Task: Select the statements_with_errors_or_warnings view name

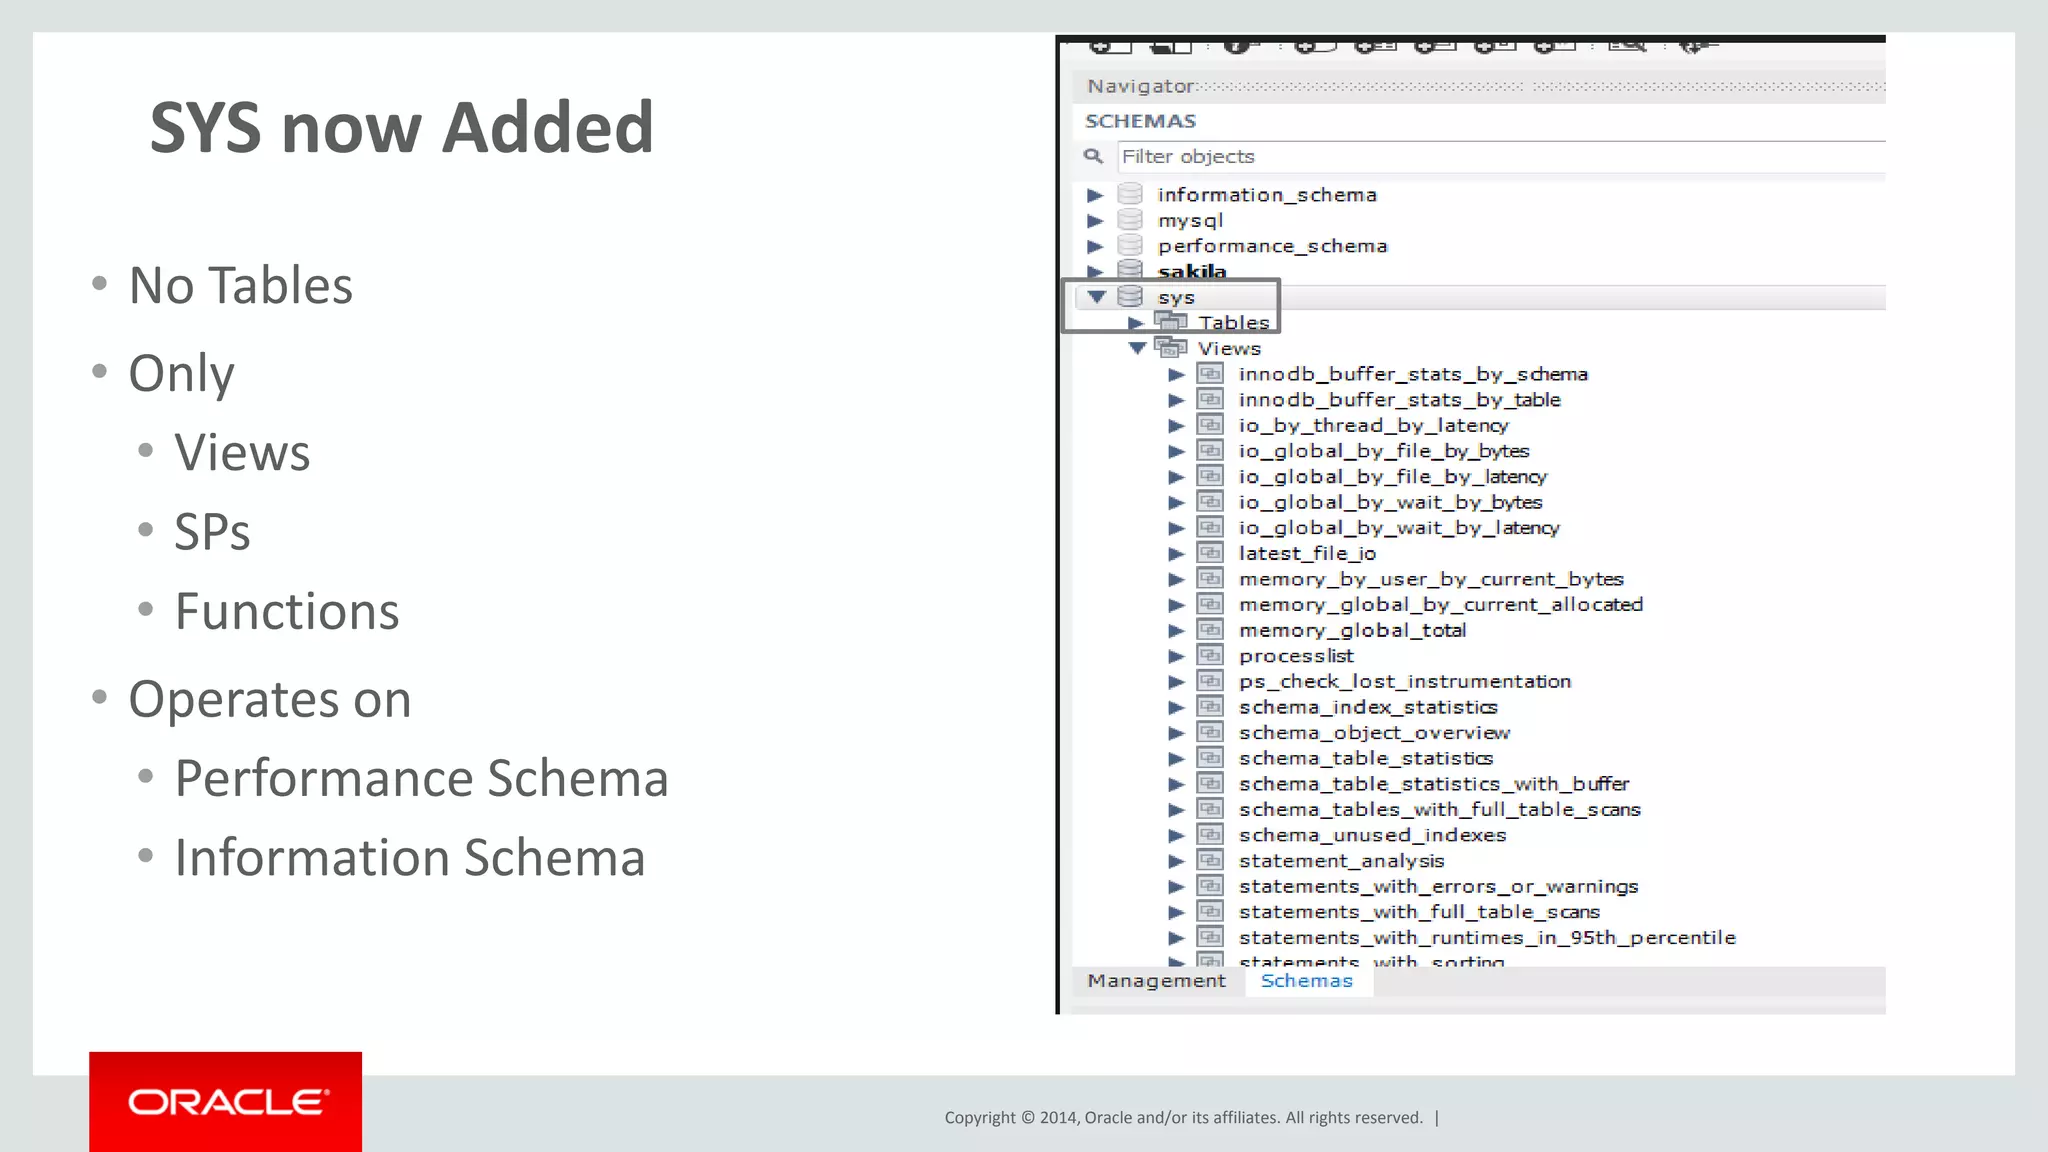Action: pos(1439,886)
